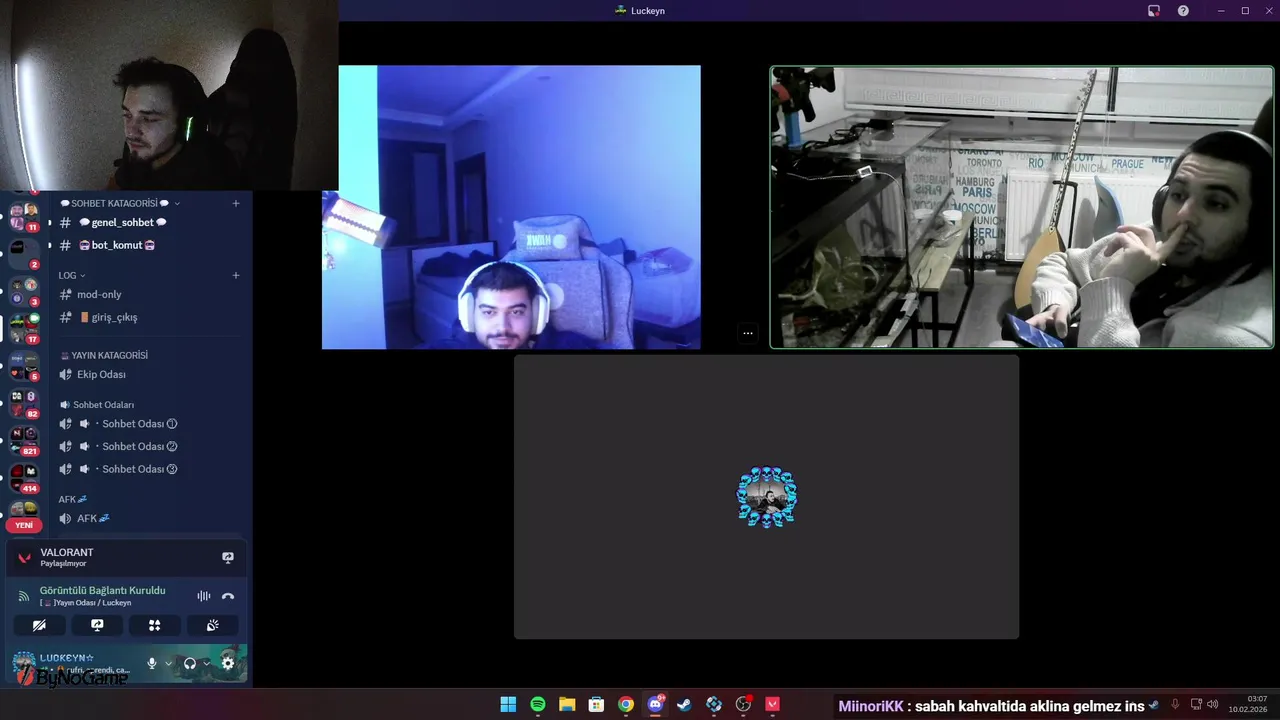Stream VALORANT with the share-game icon
This screenshot has height=720, width=1280.
click(x=228, y=557)
